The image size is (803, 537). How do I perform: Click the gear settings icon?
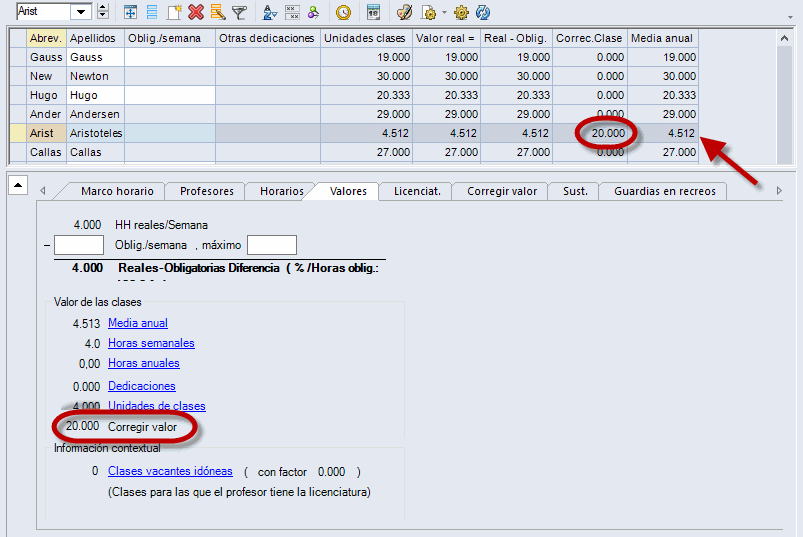click(461, 12)
